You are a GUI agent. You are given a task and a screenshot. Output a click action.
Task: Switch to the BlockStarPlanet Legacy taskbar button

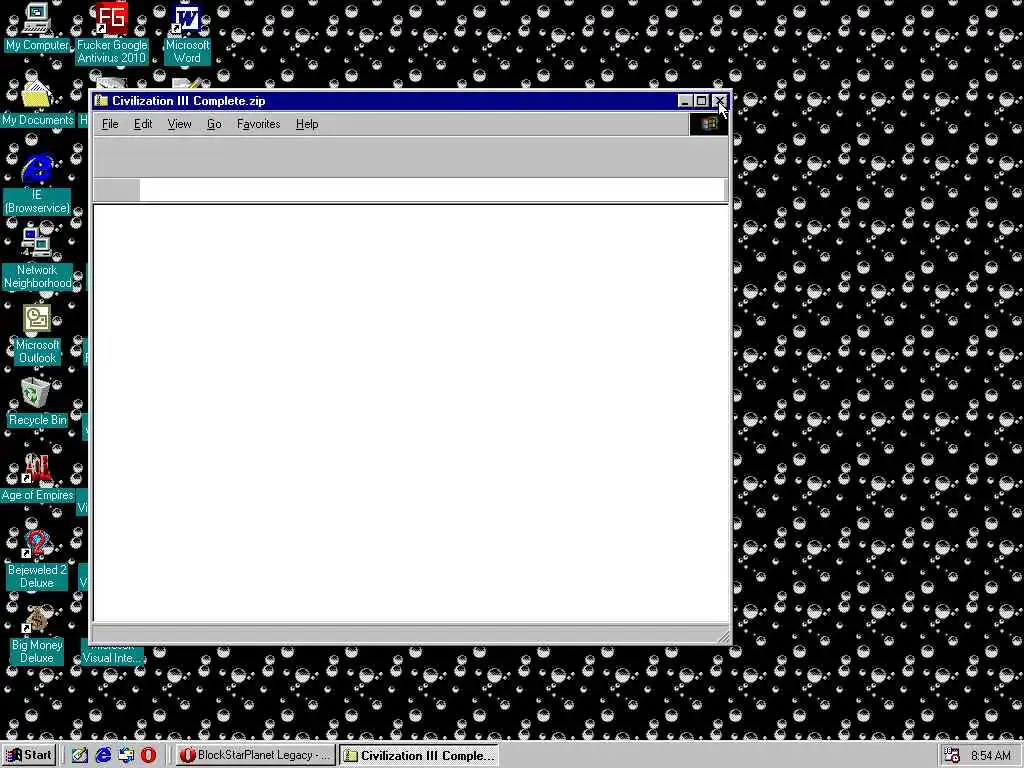[256, 755]
